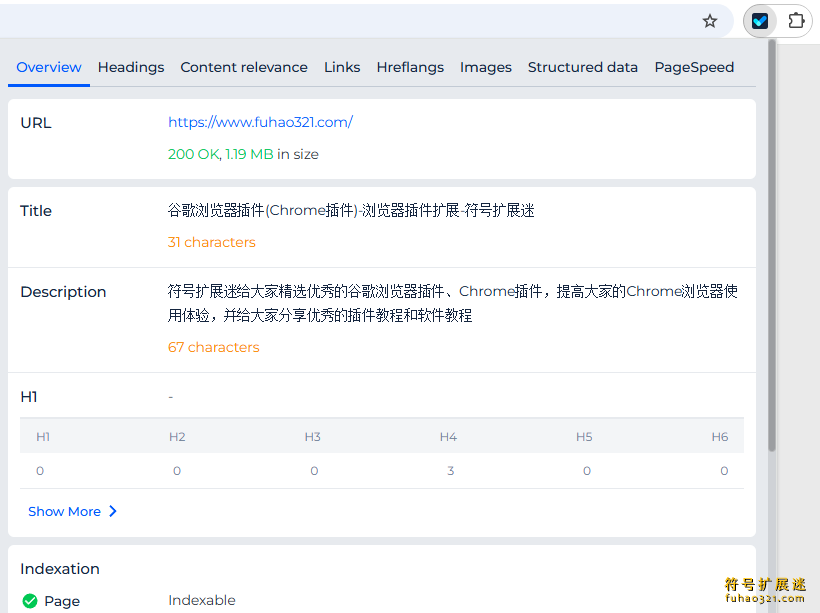
Task: Click the H5 column header
Action: click(x=584, y=437)
